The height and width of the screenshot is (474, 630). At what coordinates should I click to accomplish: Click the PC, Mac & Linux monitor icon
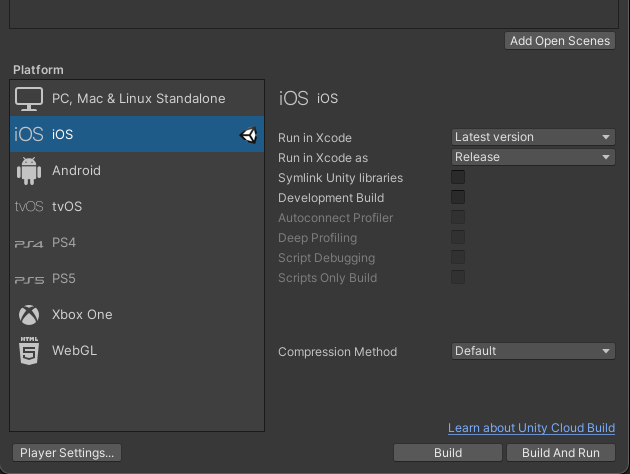coord(29,99)
